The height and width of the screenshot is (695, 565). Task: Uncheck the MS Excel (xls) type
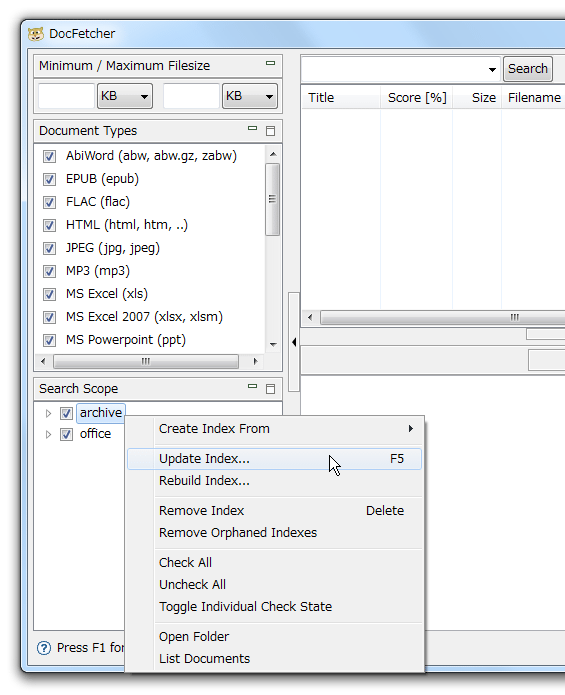[x=49, y=294]
